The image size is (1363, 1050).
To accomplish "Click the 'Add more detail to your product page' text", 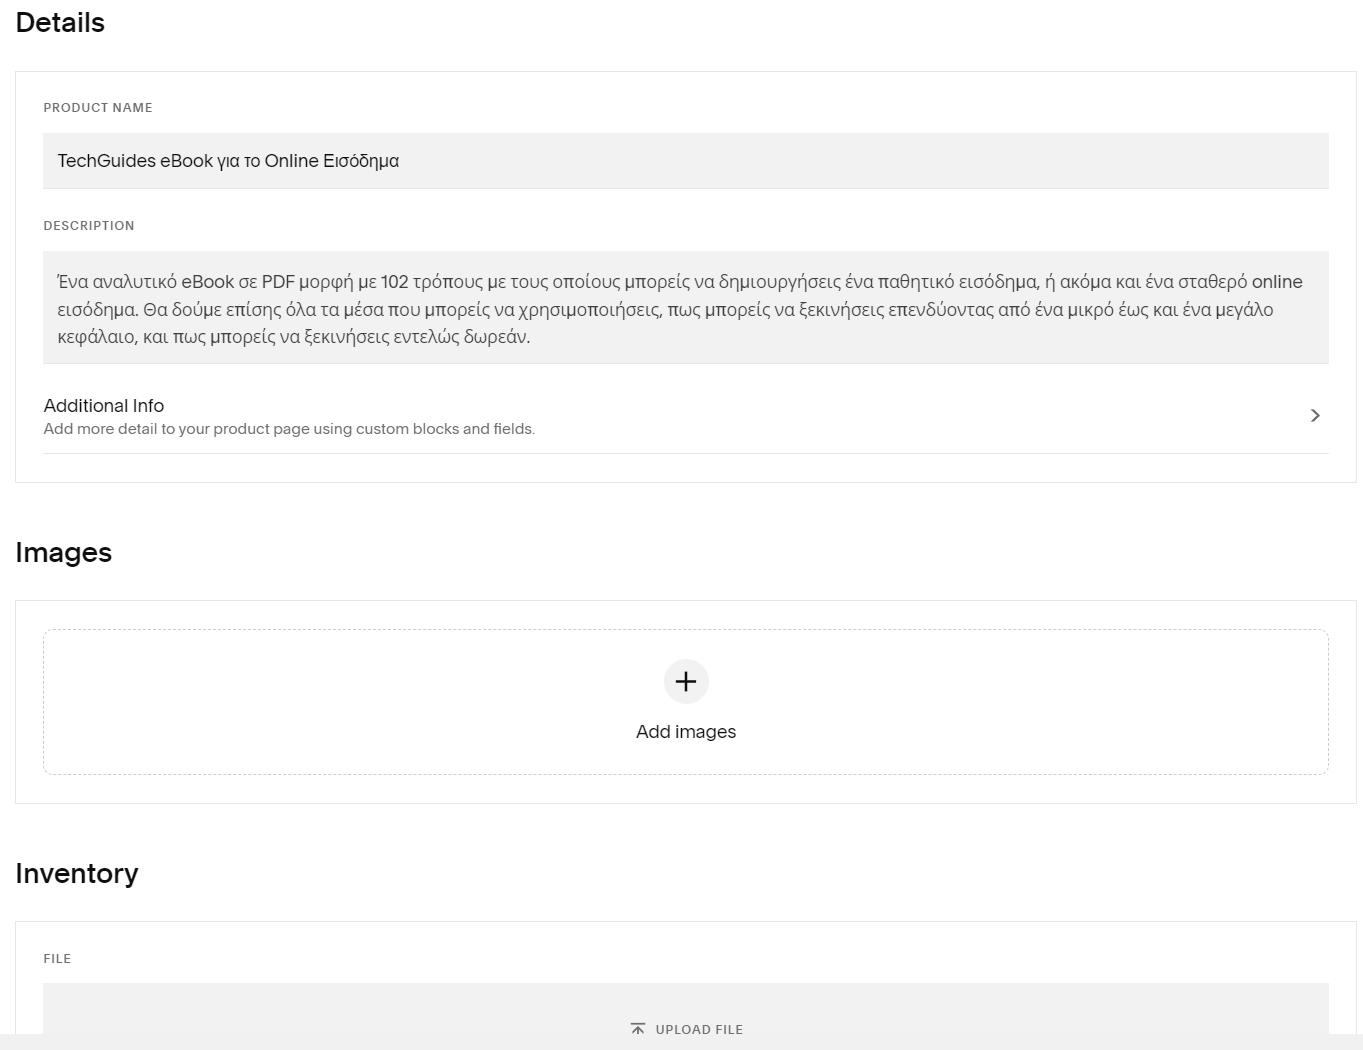I will (289, 428).
